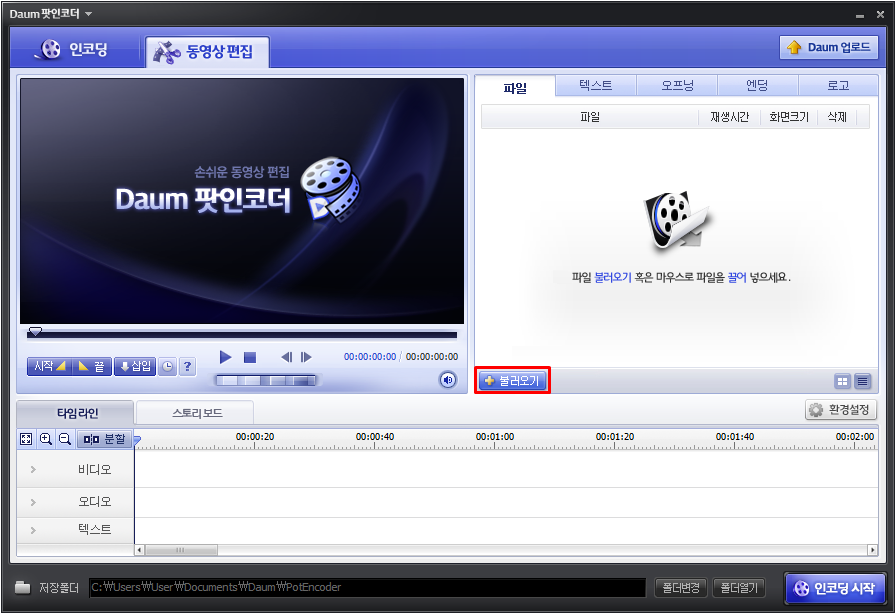Viewport: 896px width, 613px height.
Task: Click the 분할 split button
Action: pyautogui.click(x=105, y=439)
